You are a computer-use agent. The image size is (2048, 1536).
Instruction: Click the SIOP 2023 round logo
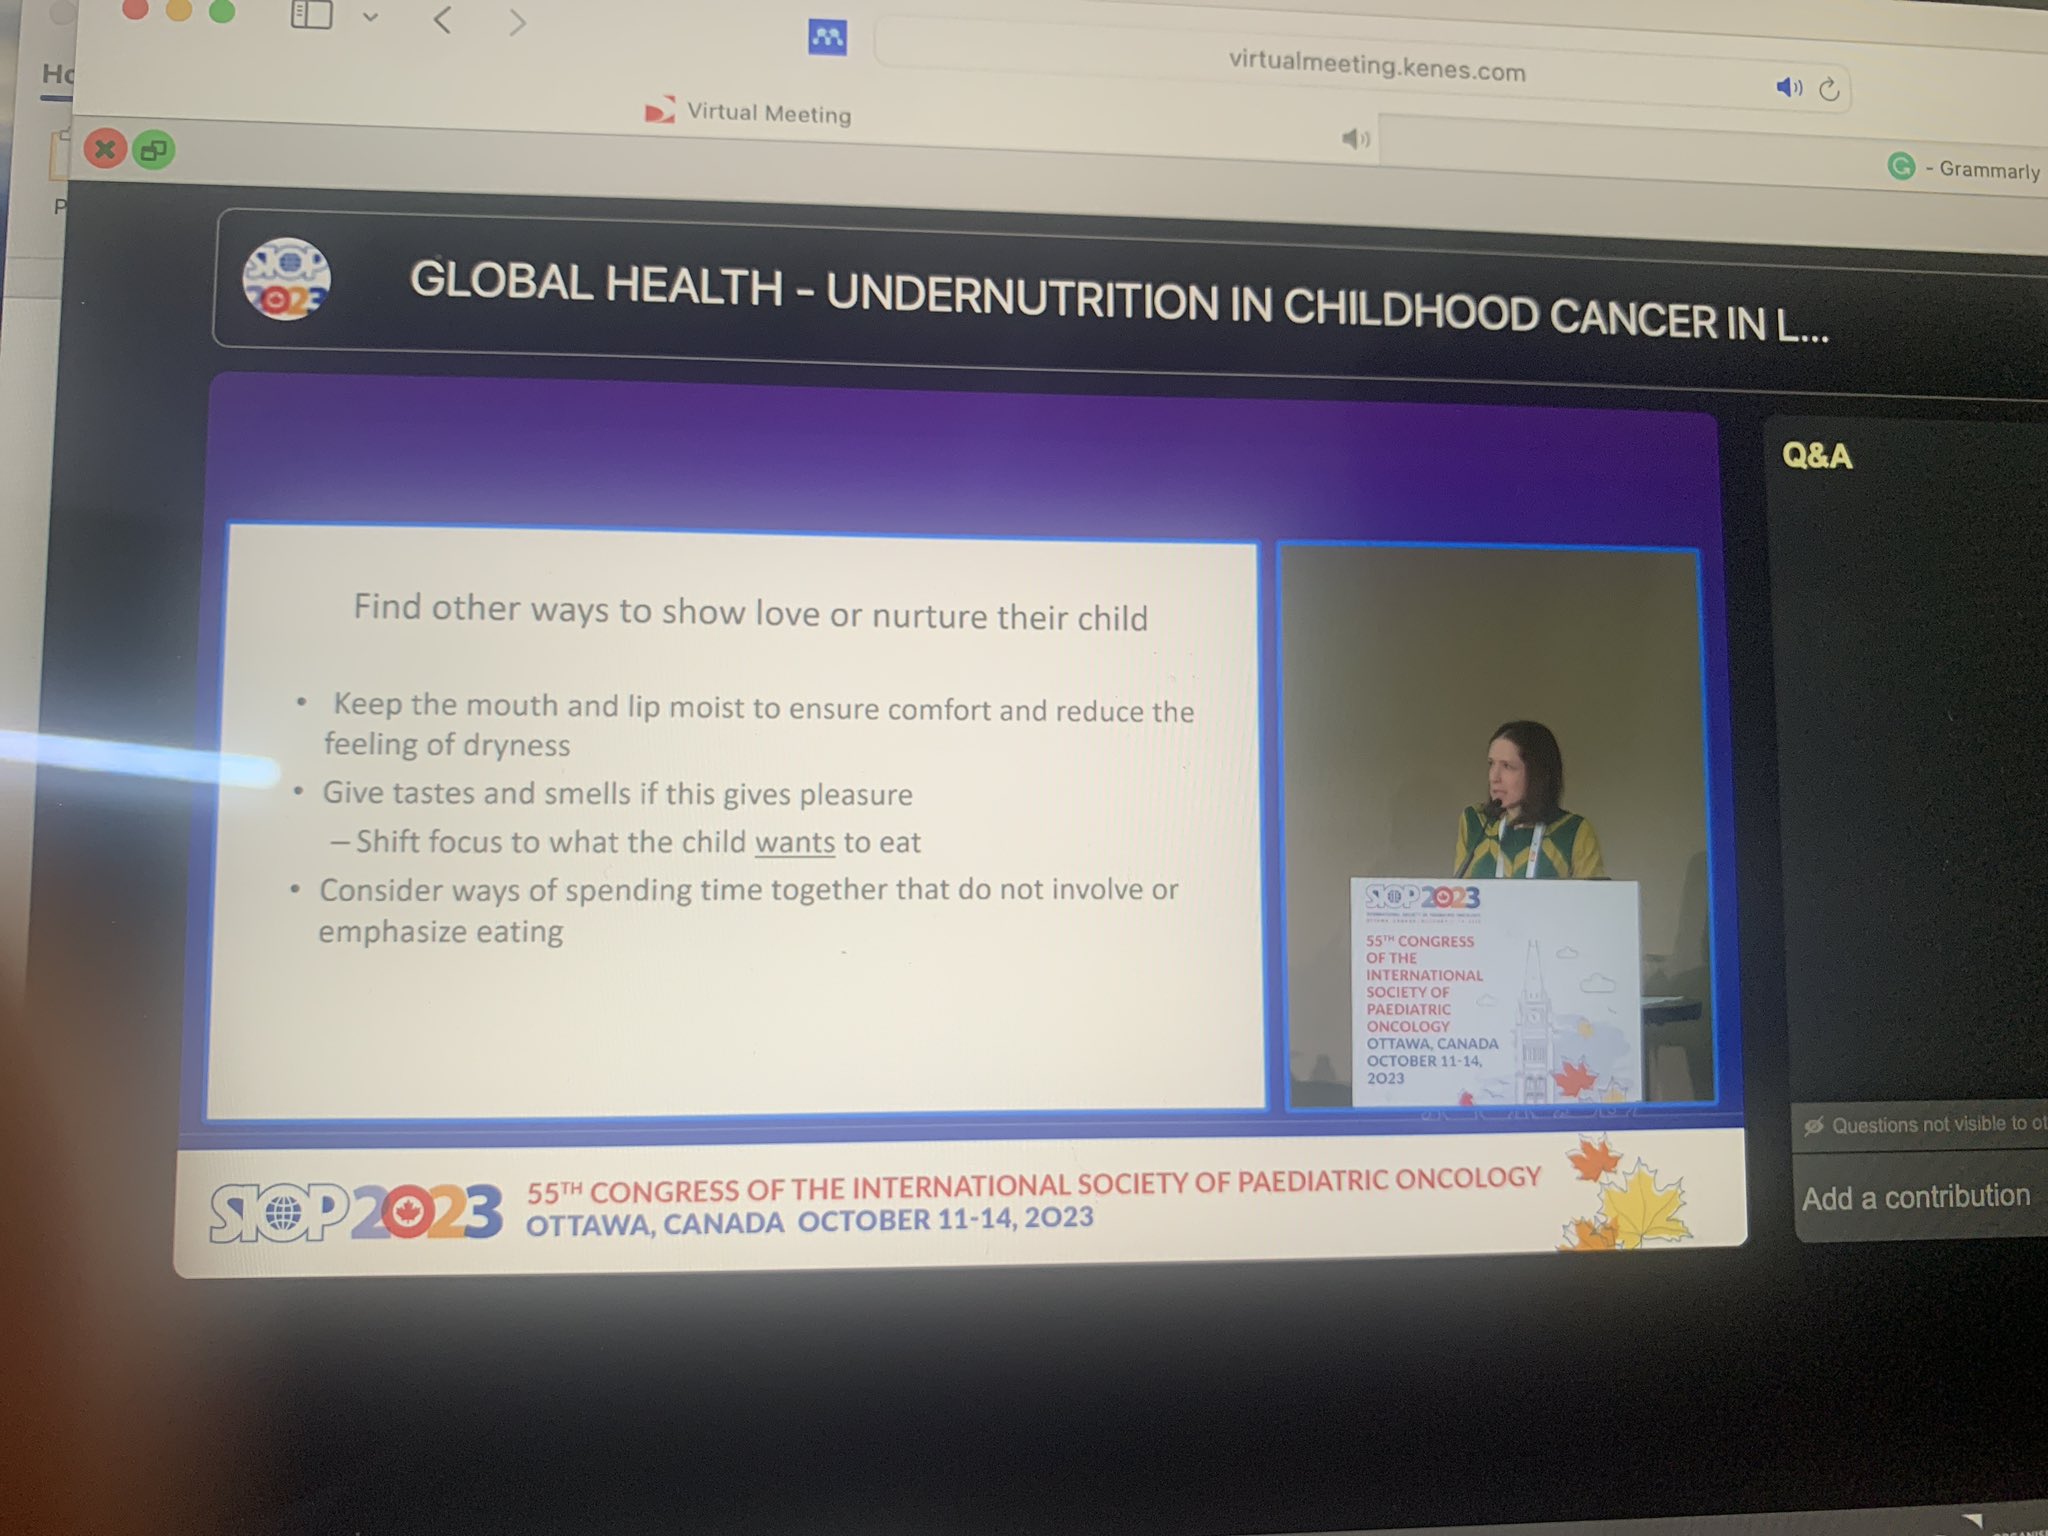286,279
